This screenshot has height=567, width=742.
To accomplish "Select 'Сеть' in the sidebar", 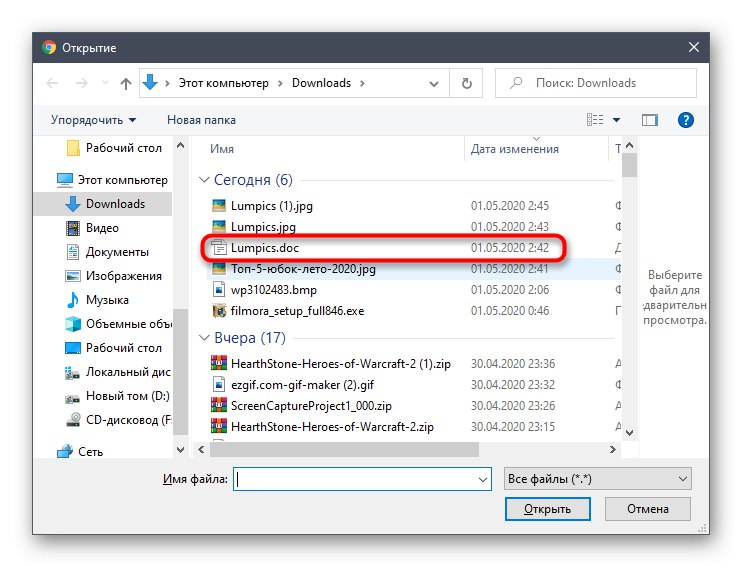I will point(80,452).
